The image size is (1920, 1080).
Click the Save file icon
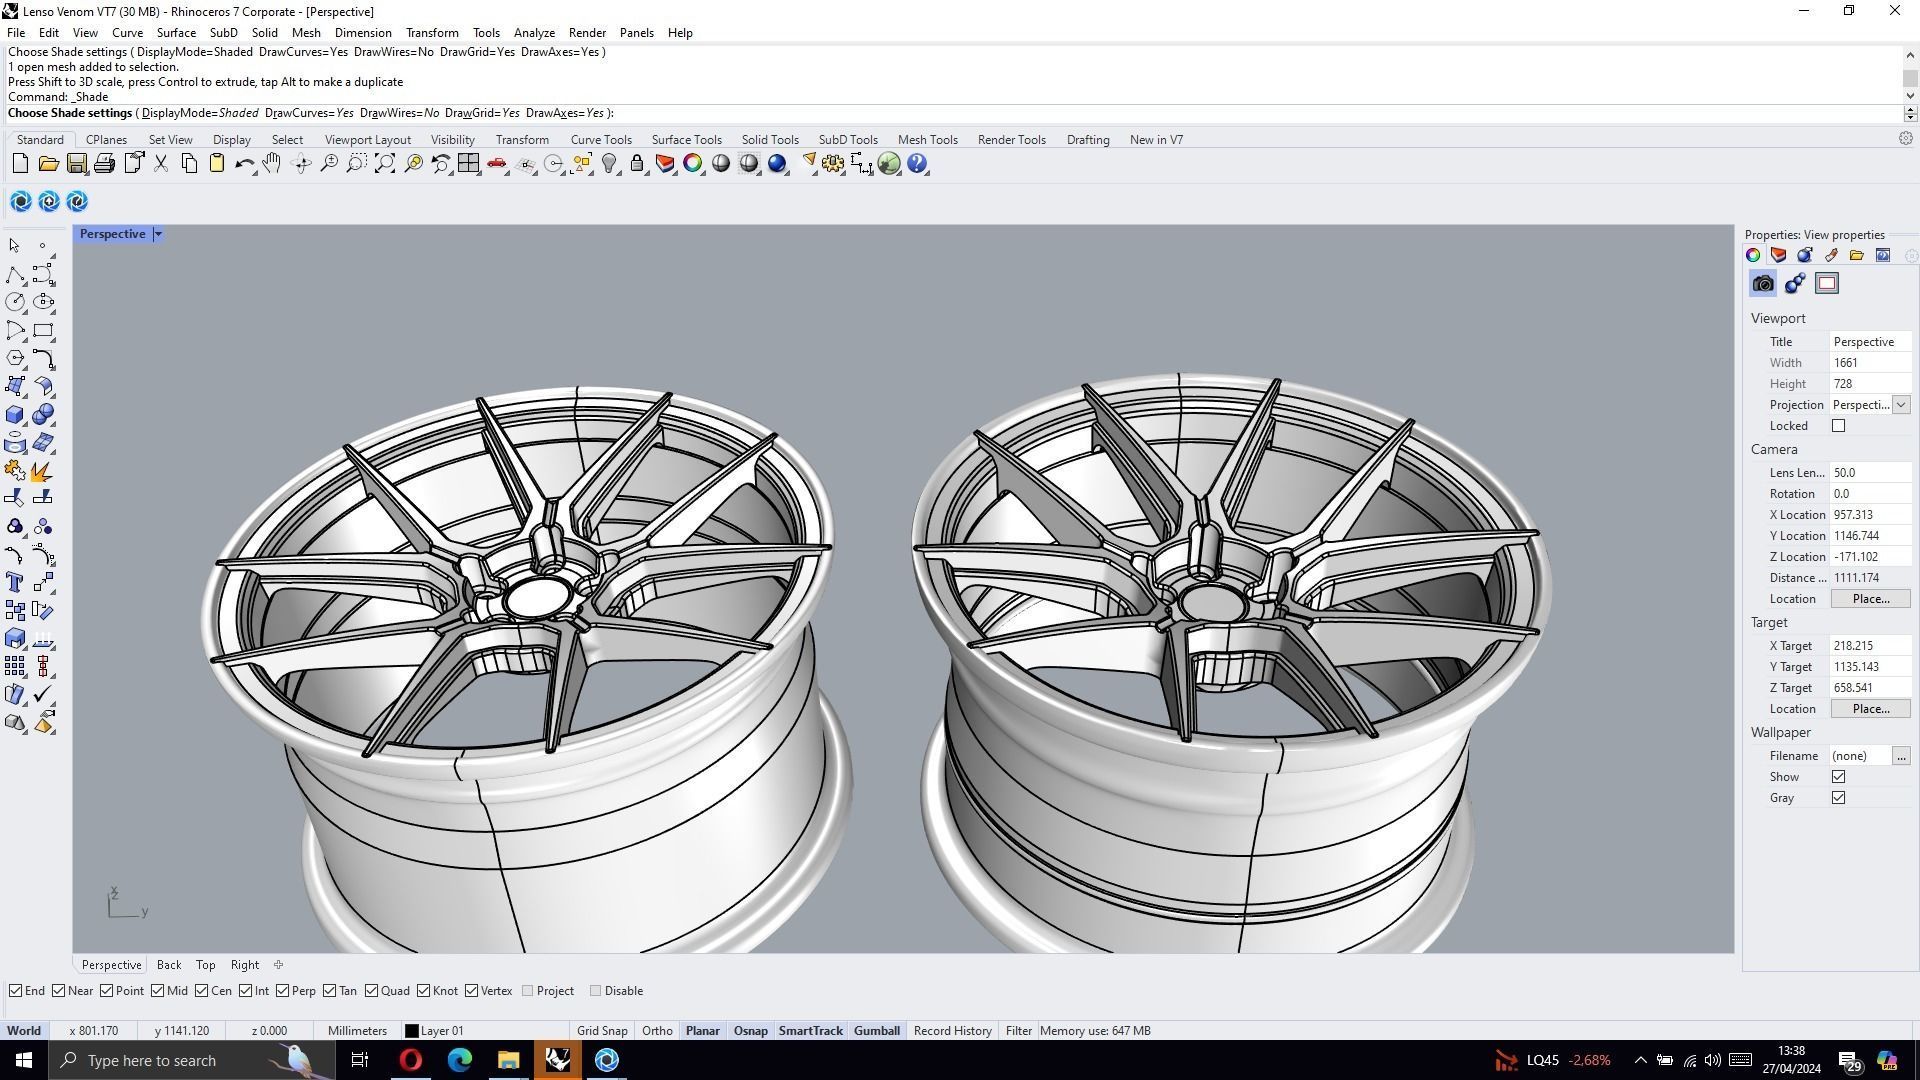[76, 164]
